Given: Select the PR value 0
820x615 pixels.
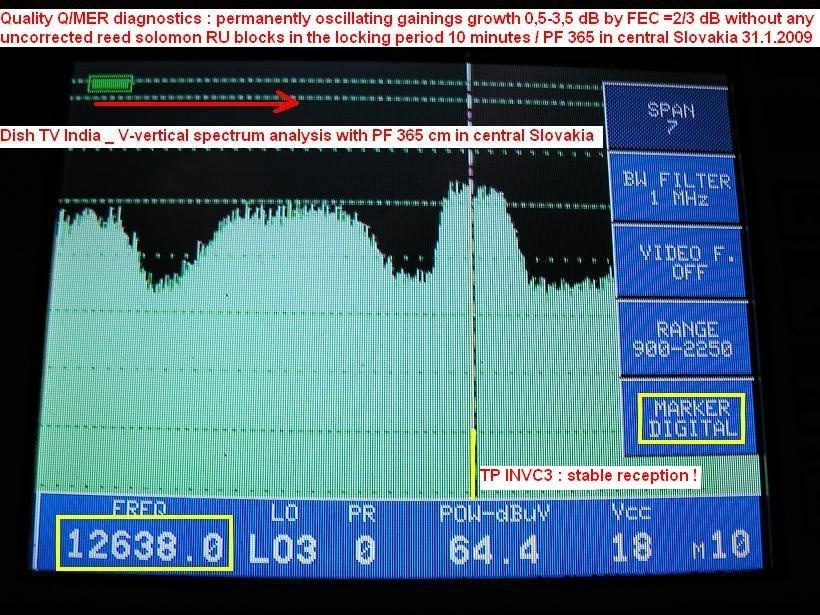Looking at the screenshot, I should [366, 548].
